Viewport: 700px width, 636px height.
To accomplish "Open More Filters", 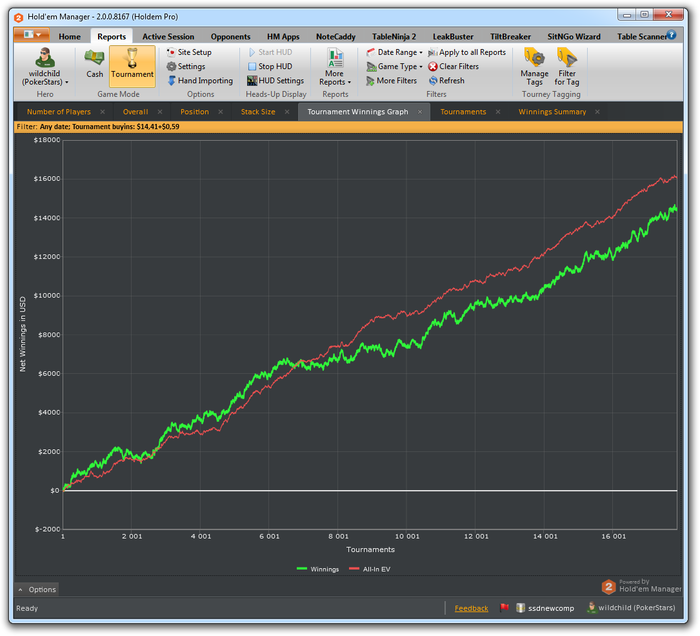I will tap(392, 81).
